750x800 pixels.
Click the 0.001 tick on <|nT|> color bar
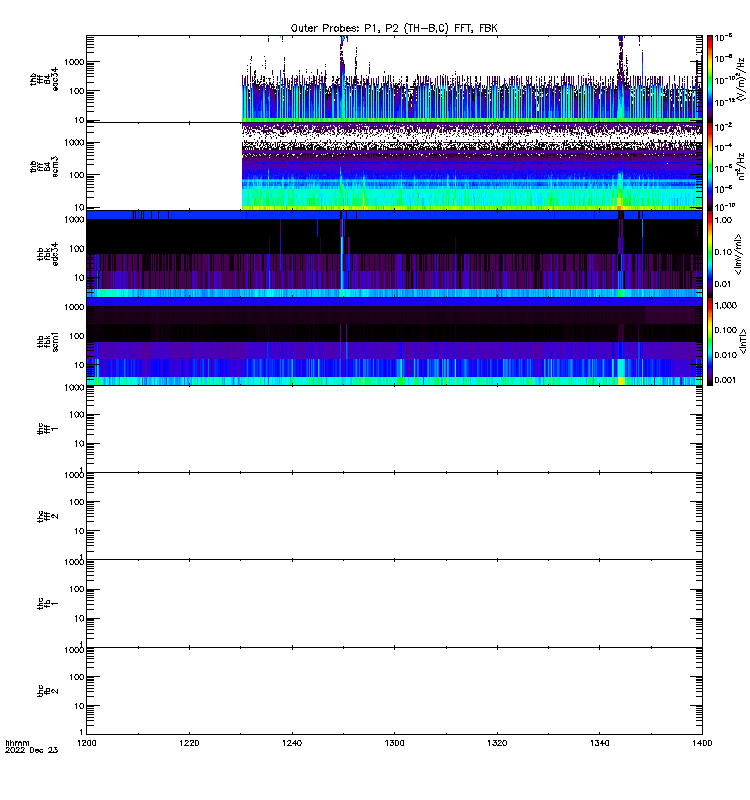pyautogui.click(x=726, y=380)
